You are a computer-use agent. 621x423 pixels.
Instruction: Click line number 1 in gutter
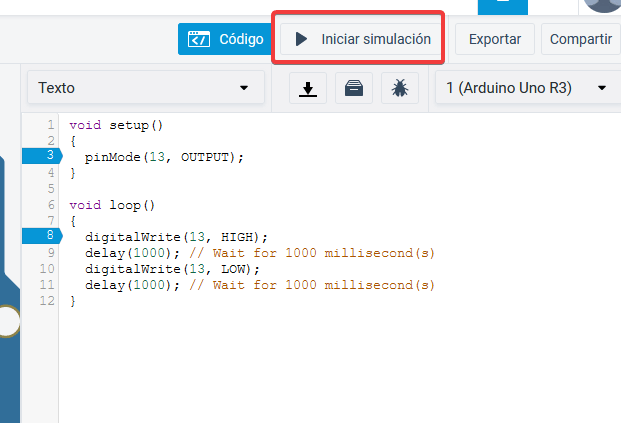click(51, 125)
